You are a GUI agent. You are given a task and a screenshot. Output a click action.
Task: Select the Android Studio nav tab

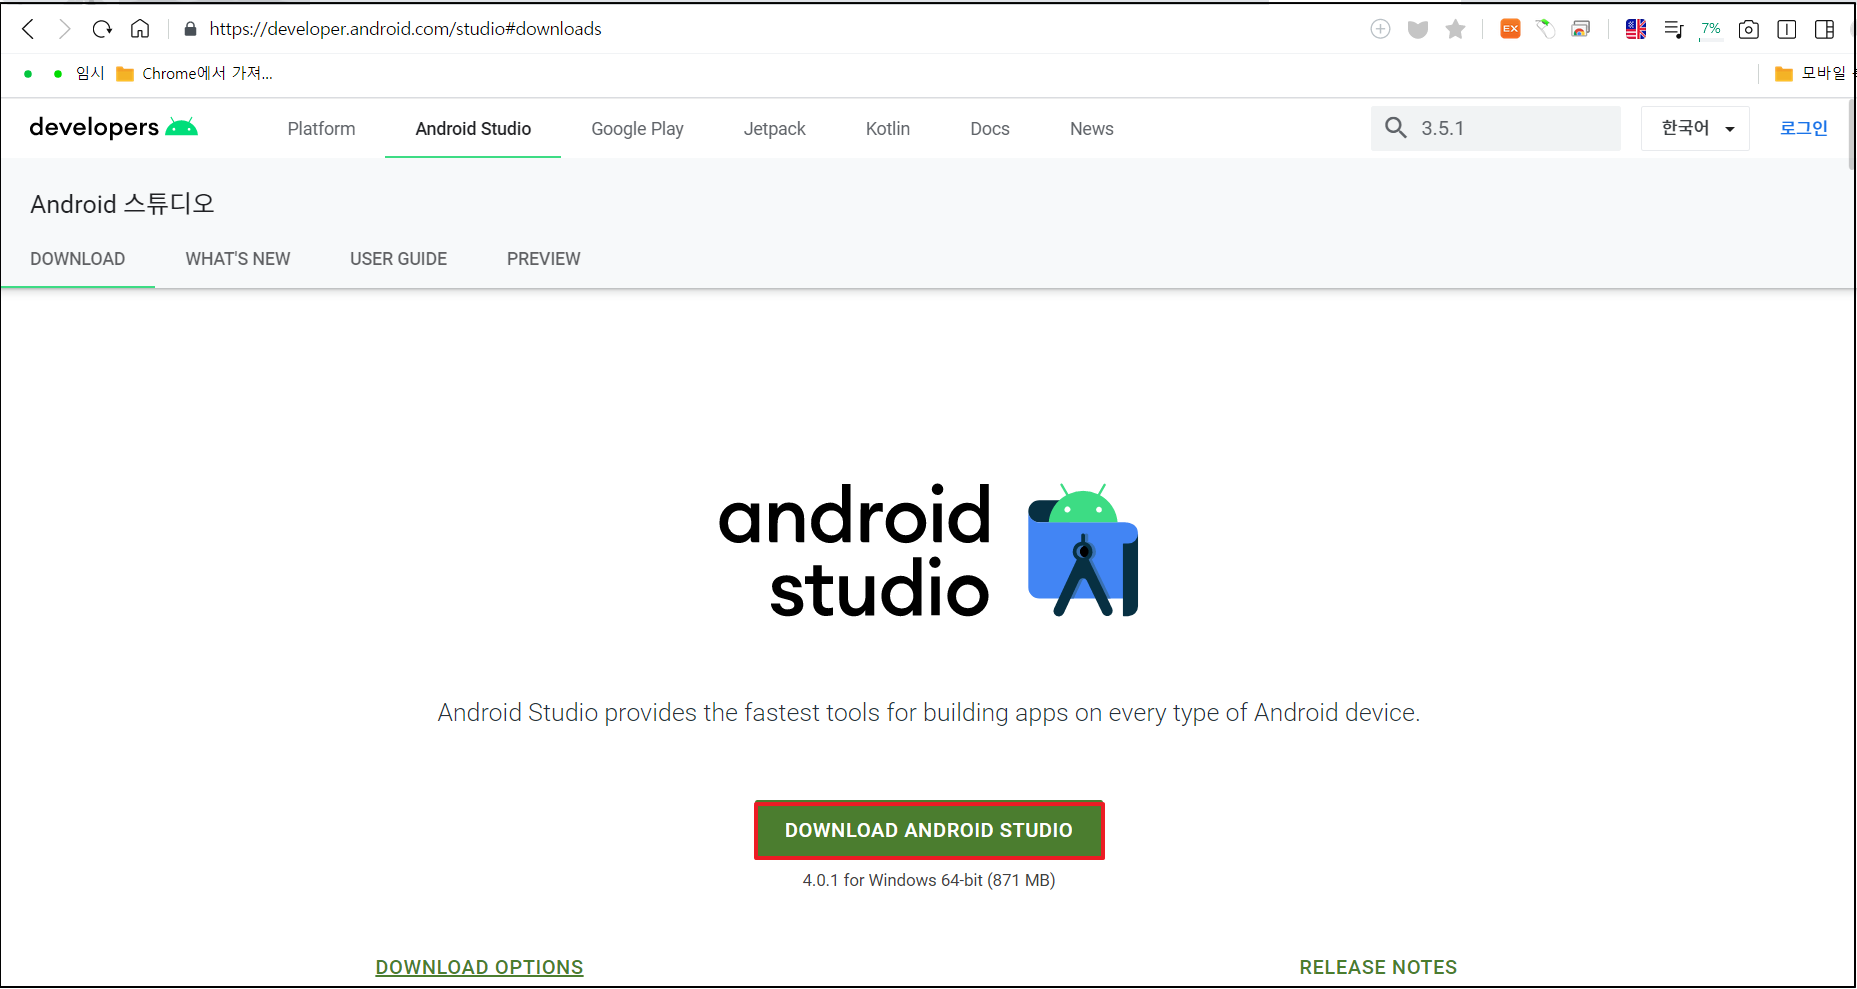click(473, 129)
